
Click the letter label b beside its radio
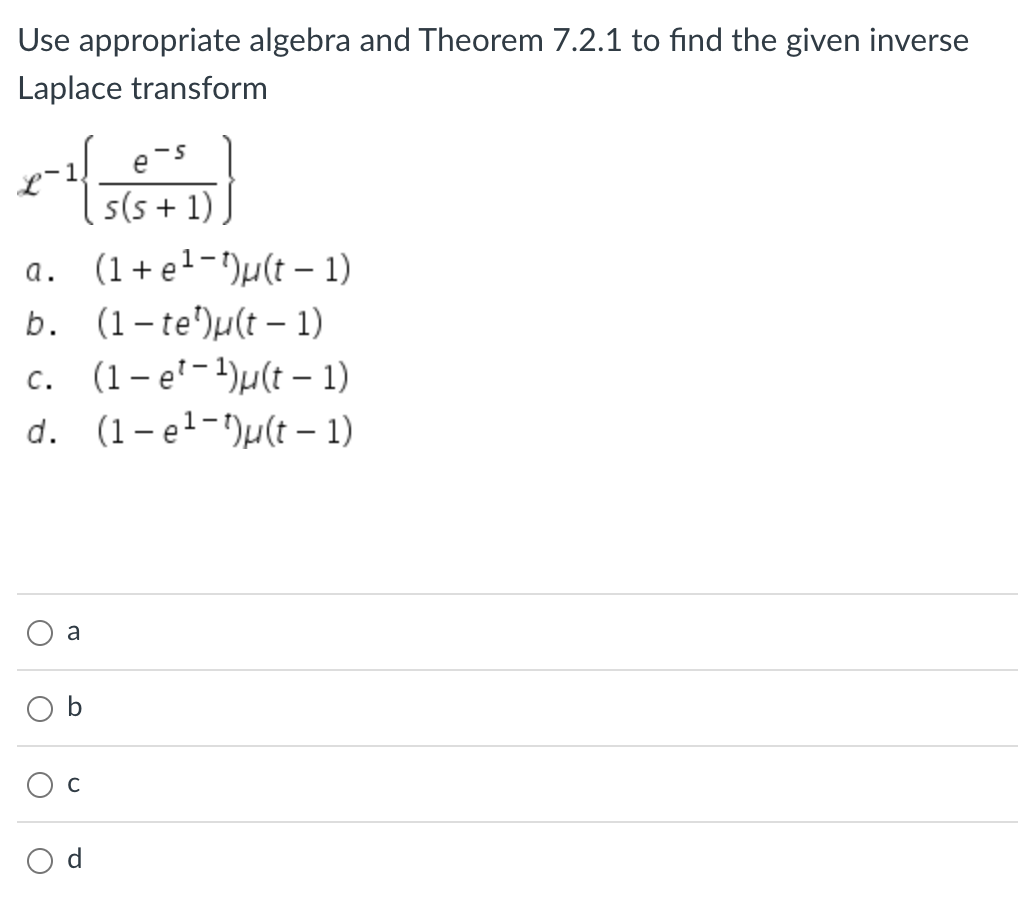pyautogui.click(x=71, y=707)
